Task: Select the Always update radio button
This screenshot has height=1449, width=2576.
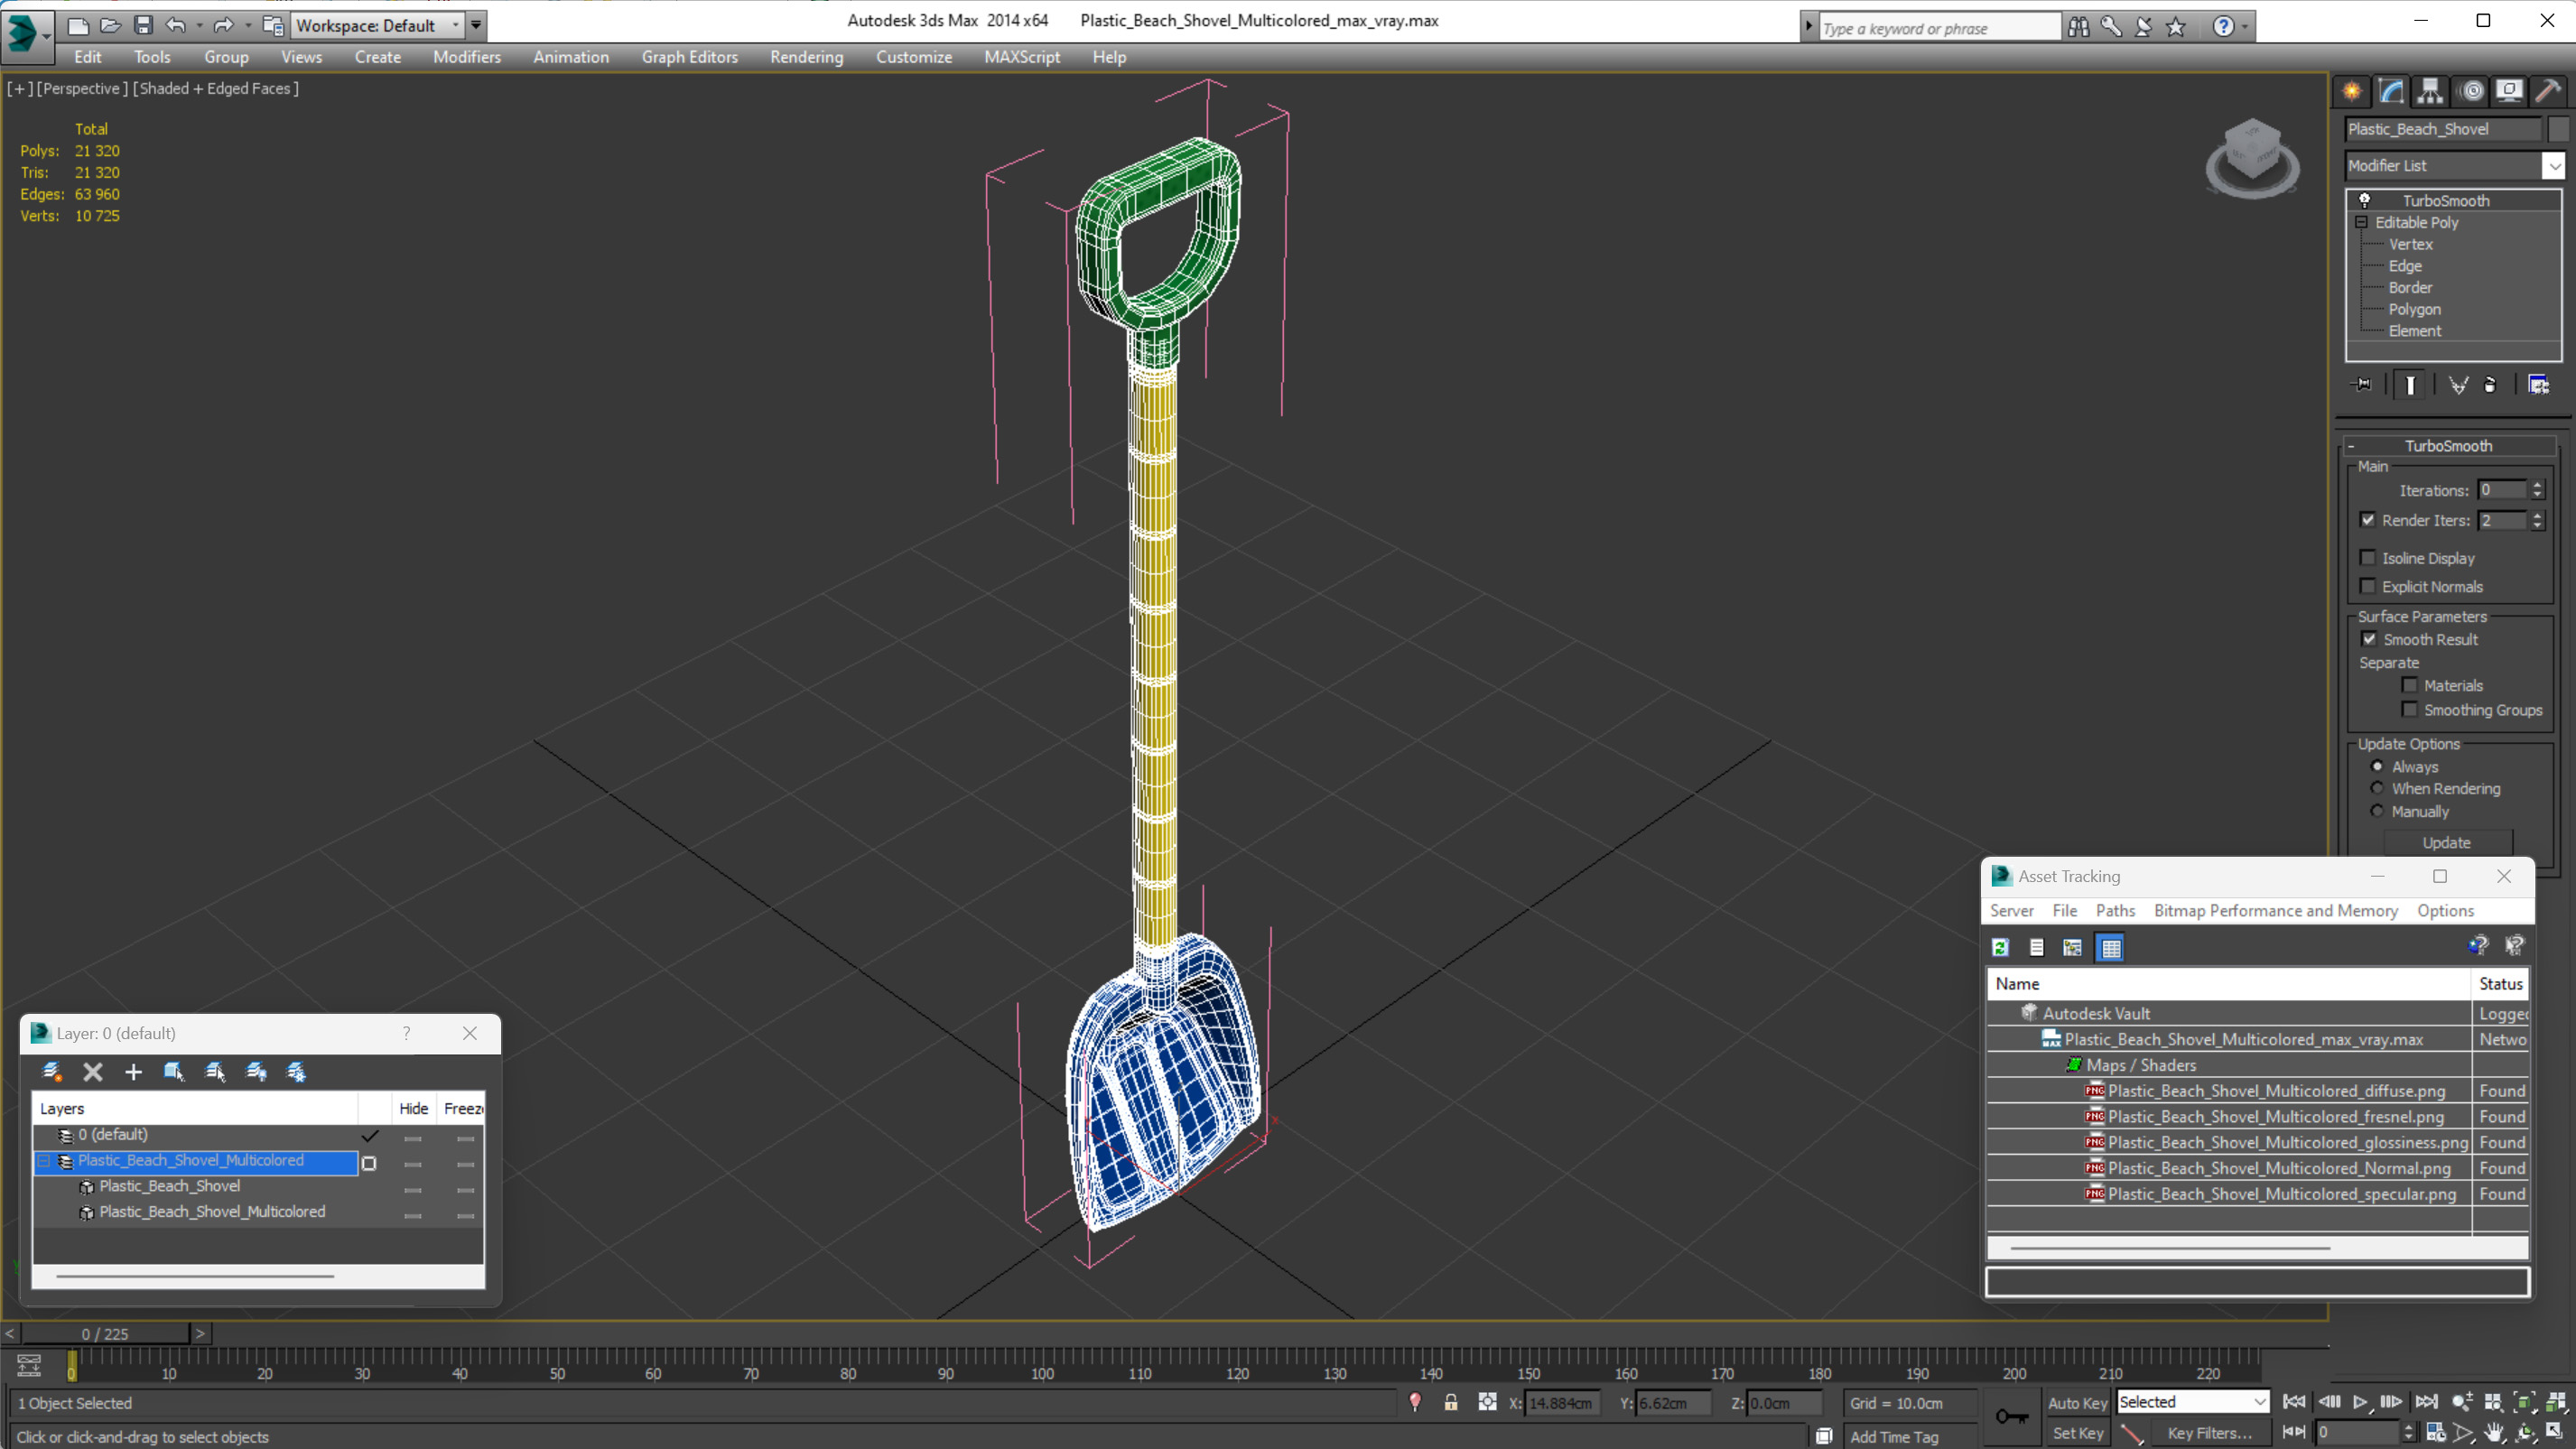Action: click(x=2377, y=766)
